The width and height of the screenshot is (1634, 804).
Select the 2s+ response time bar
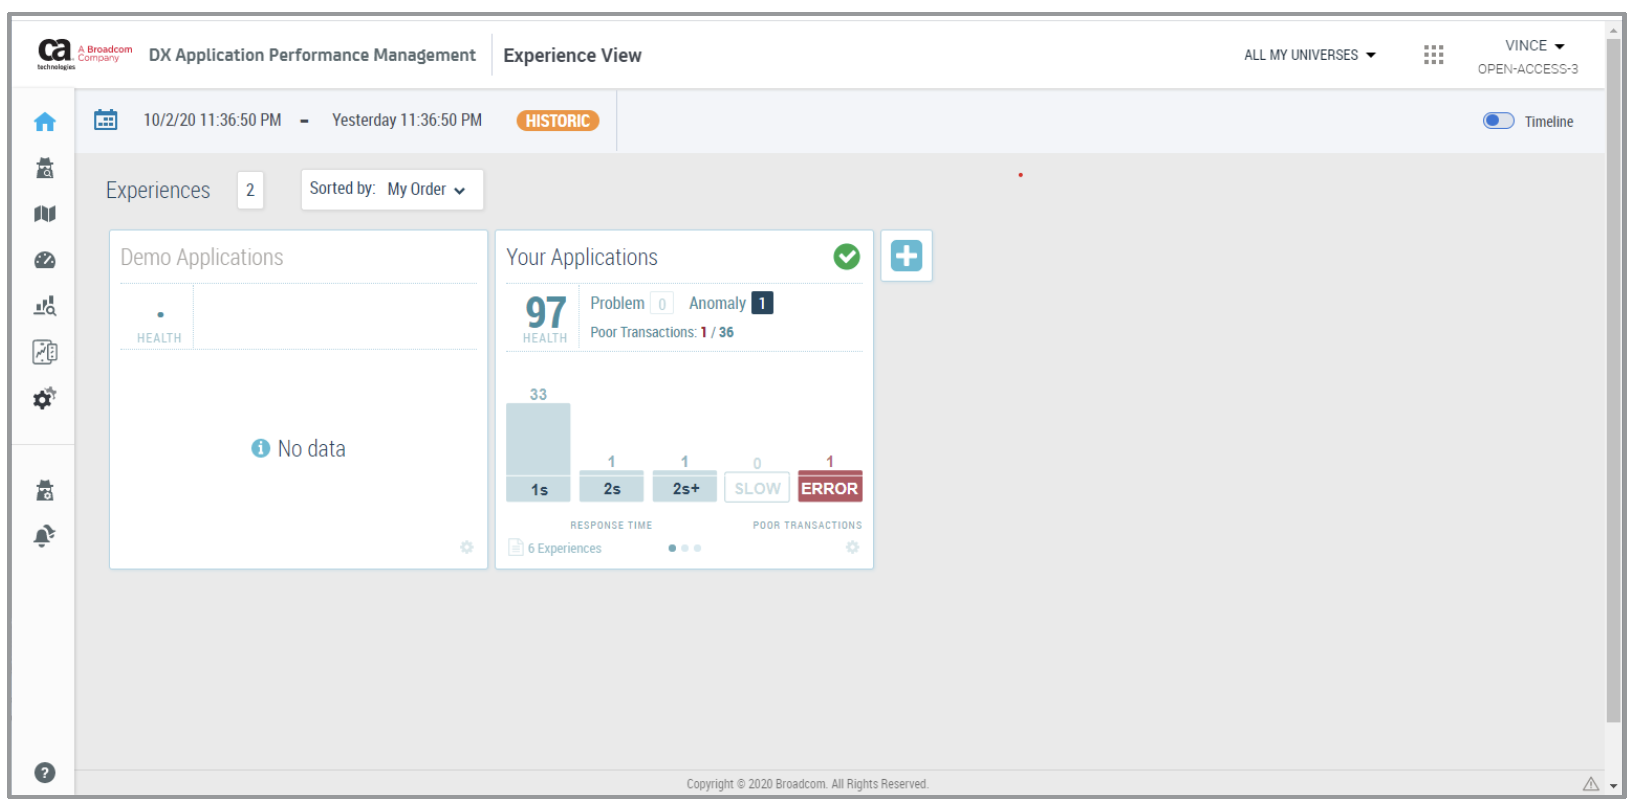684,486
